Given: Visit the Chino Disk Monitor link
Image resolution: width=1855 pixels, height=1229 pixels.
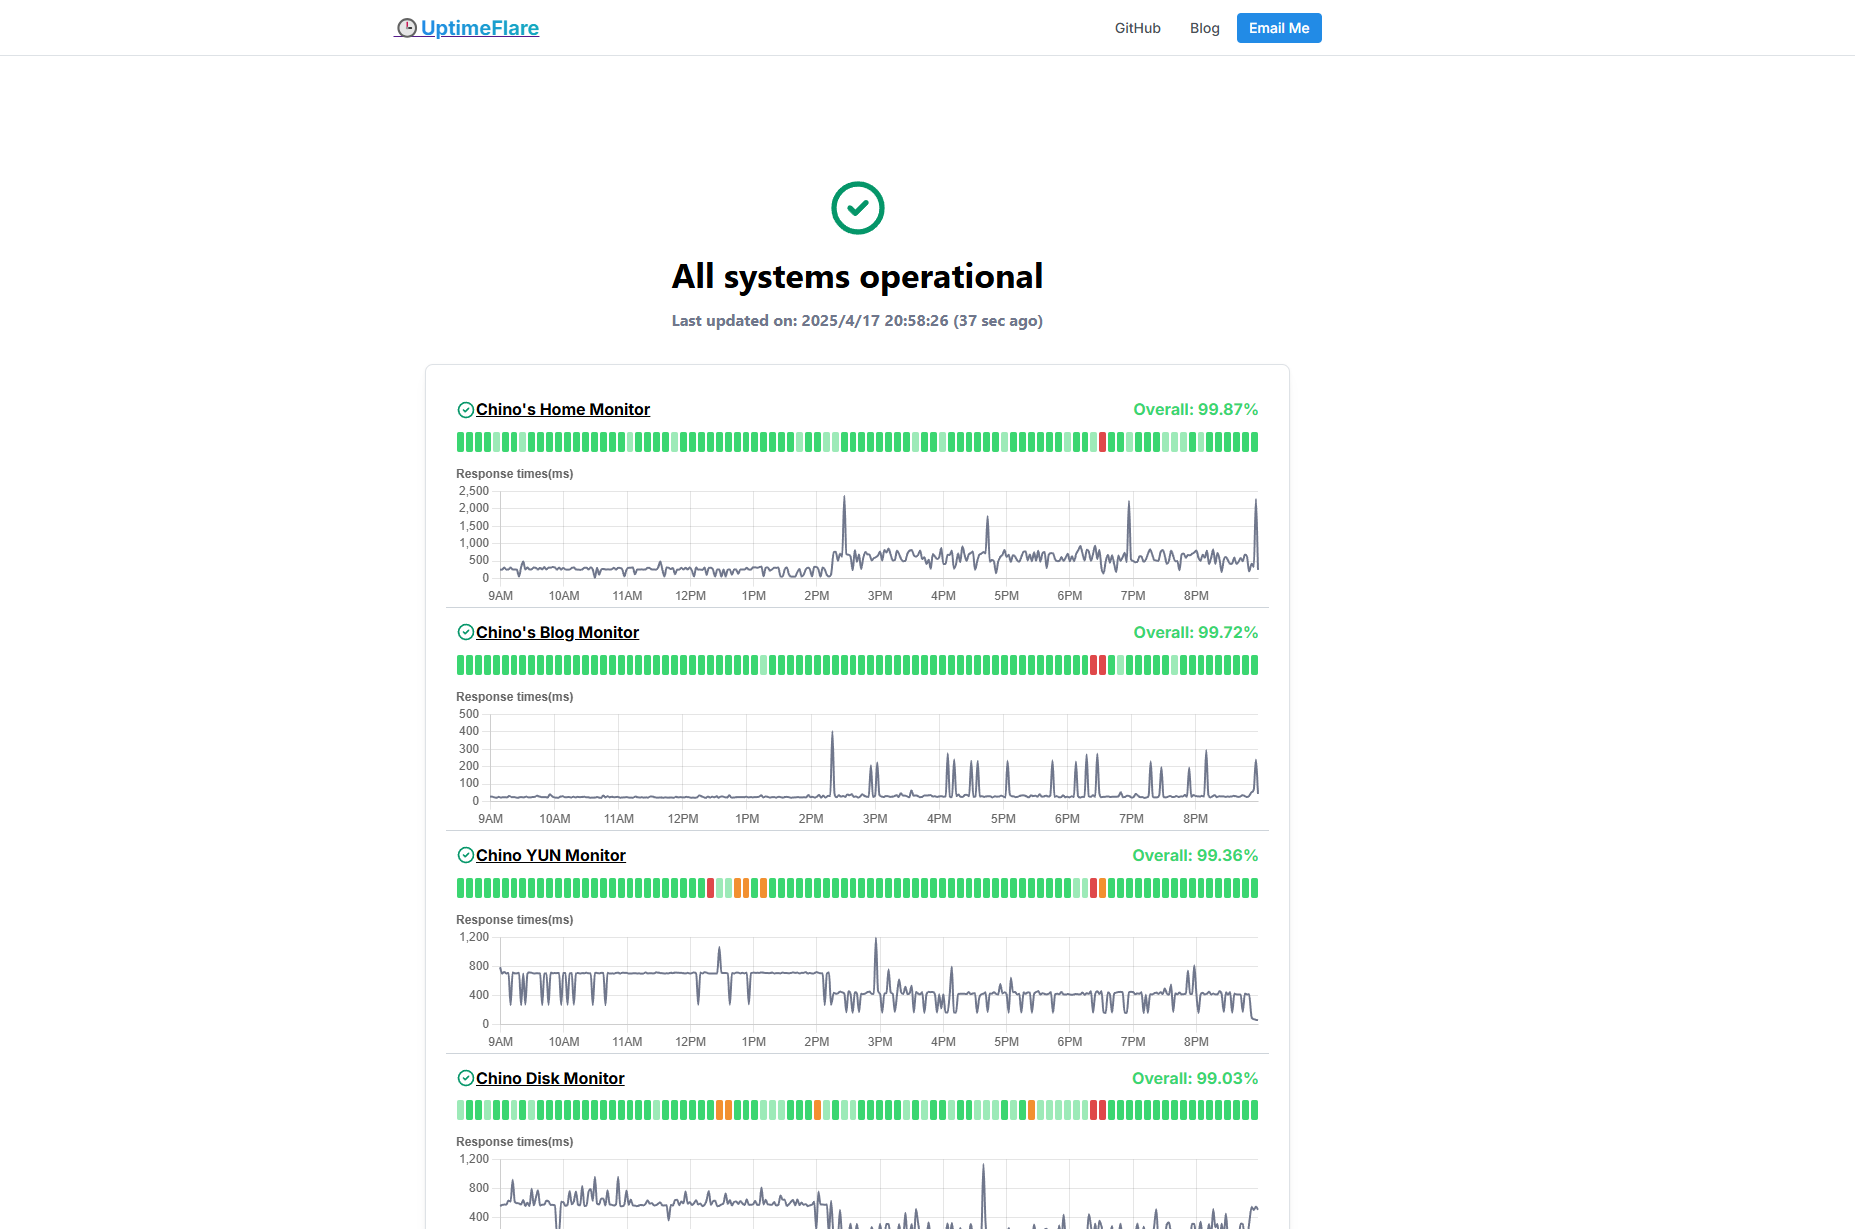Looking at the screenshot, I should [x=550, y=1079].
